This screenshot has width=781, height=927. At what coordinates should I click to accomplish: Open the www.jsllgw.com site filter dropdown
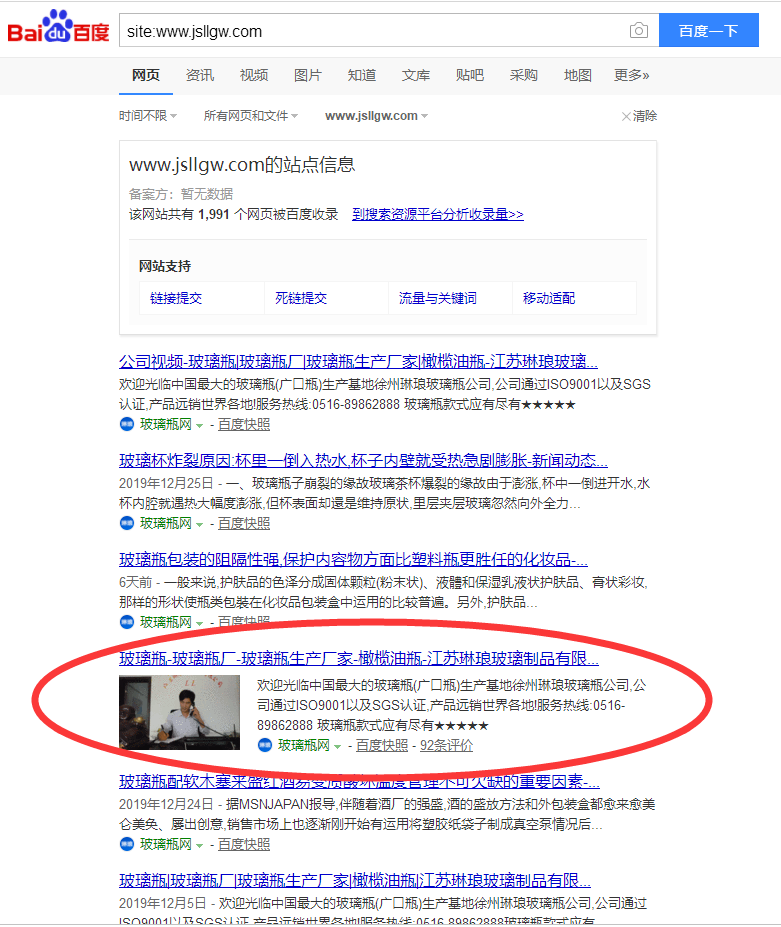[x=377, y=116]
